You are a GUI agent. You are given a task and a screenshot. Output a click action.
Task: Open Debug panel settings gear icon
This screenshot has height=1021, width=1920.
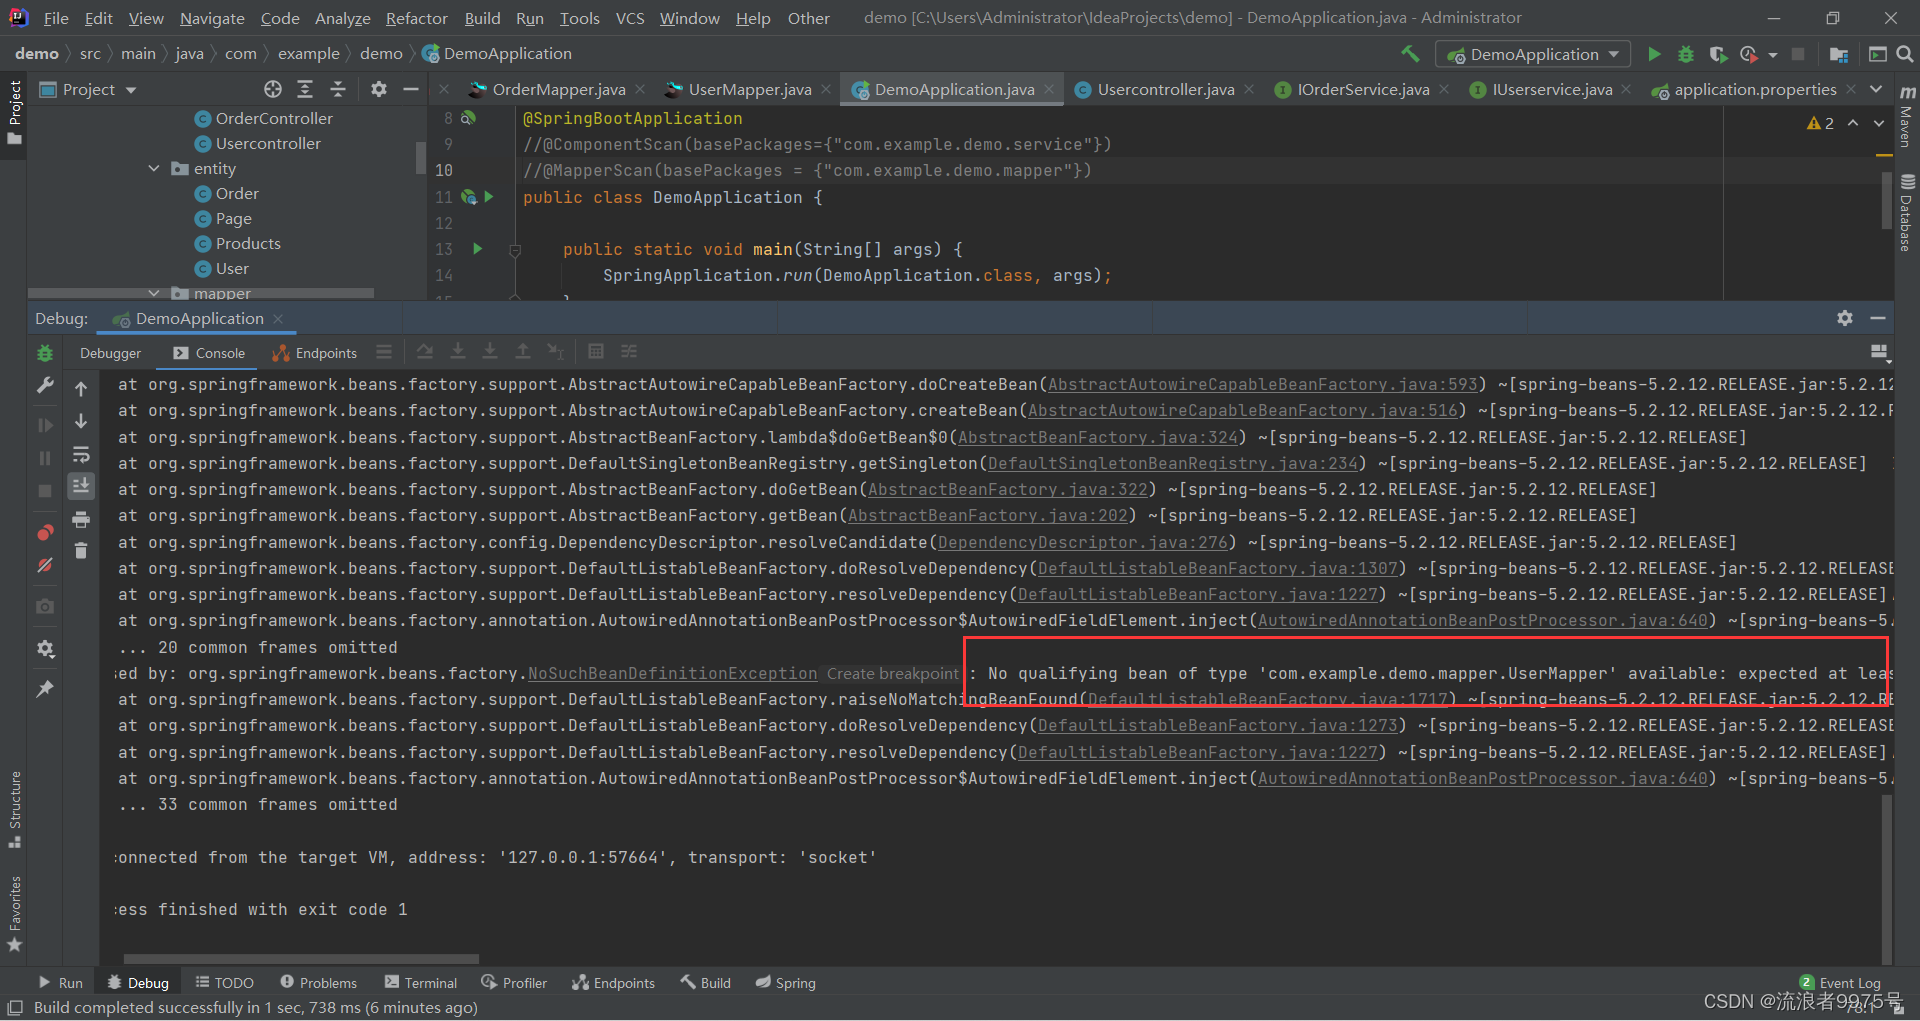click(1845, 318)
